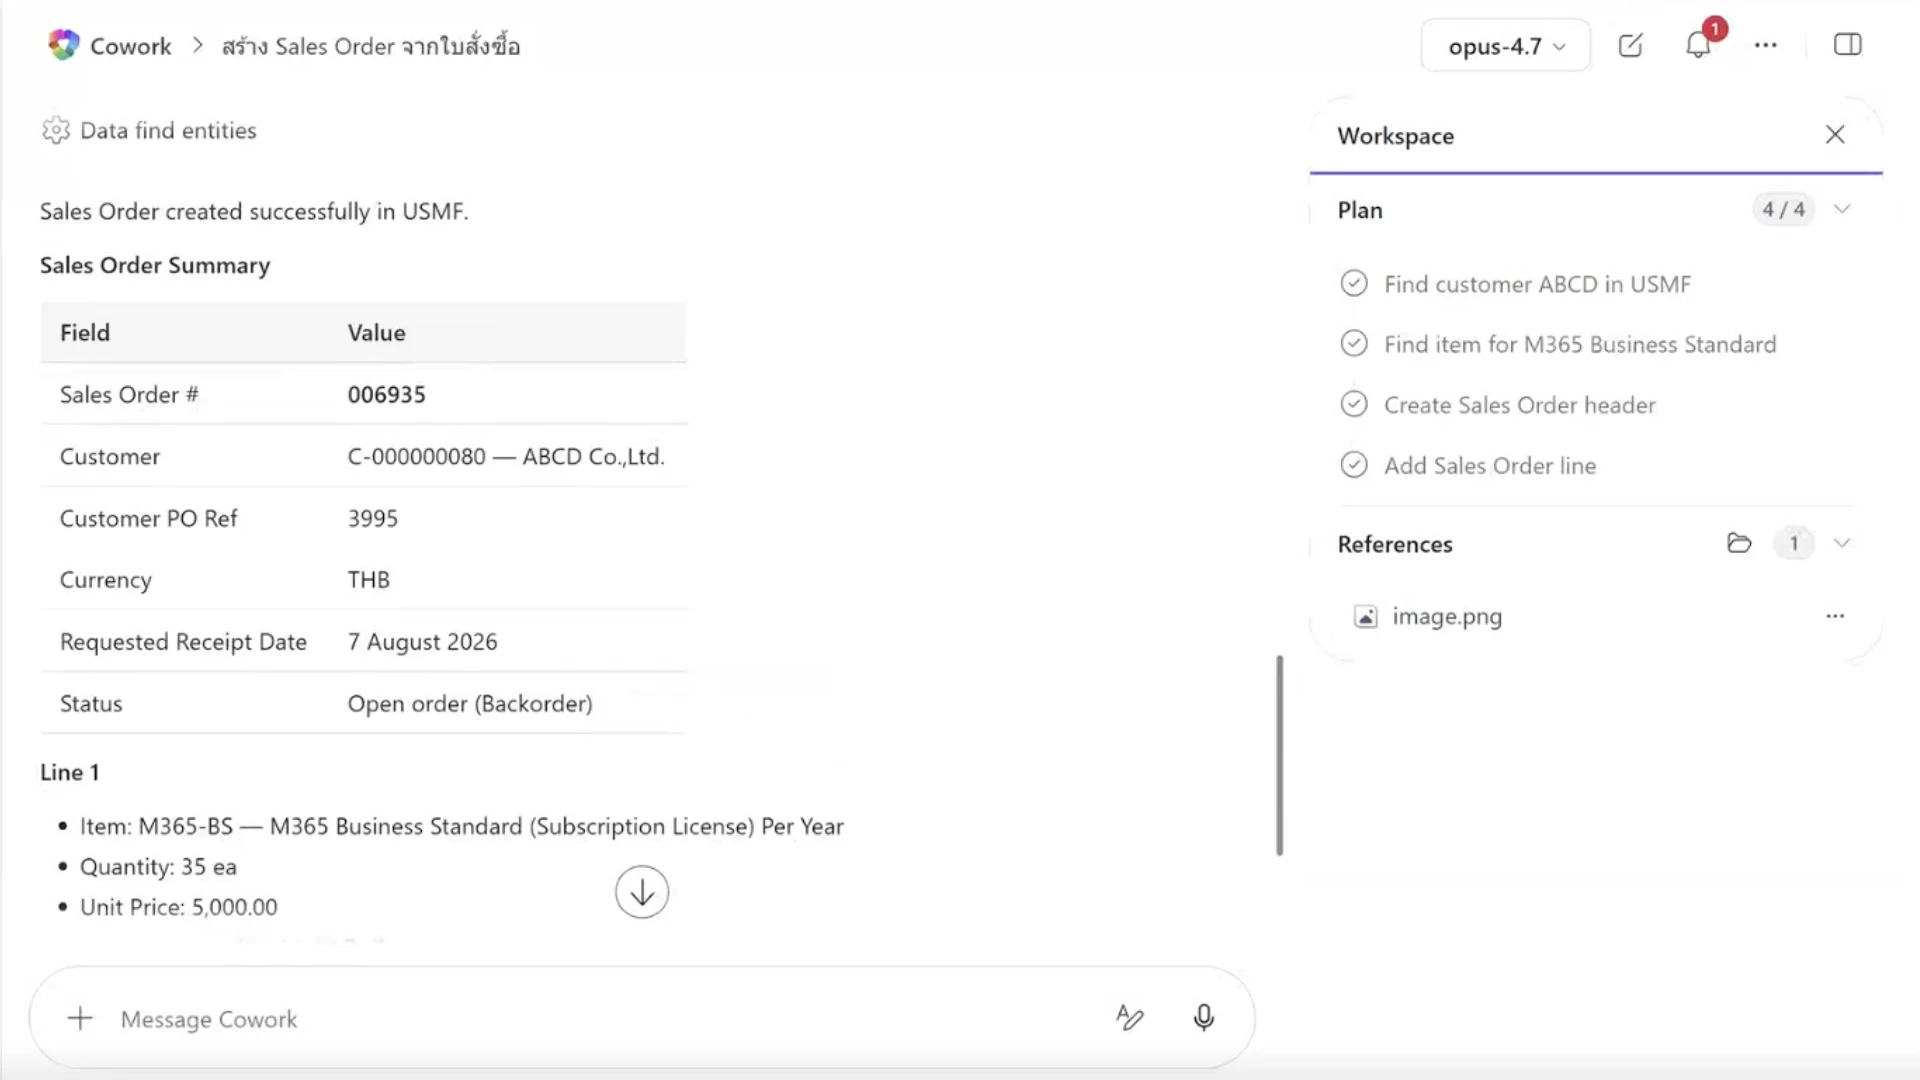Open the notifications bell
This screenshot has width=1920, height=1080.
point(1698,45)
